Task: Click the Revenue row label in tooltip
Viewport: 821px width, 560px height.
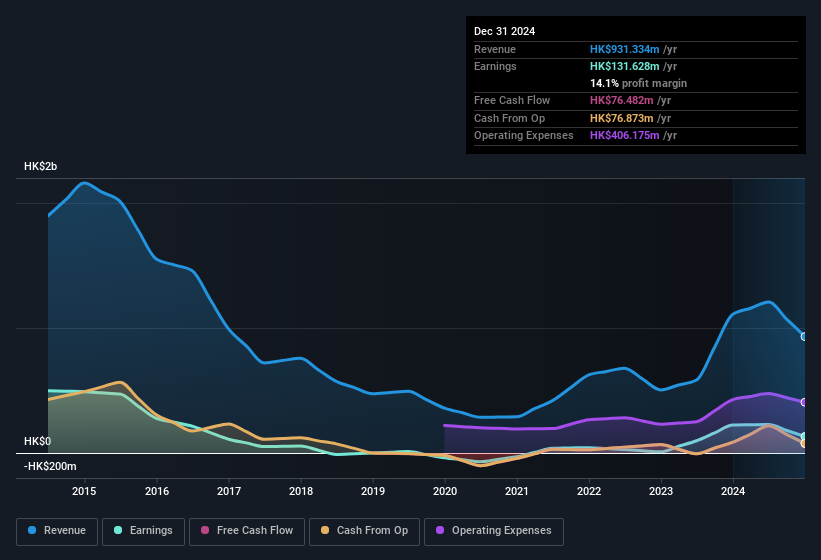Action: tap(495, 49)
